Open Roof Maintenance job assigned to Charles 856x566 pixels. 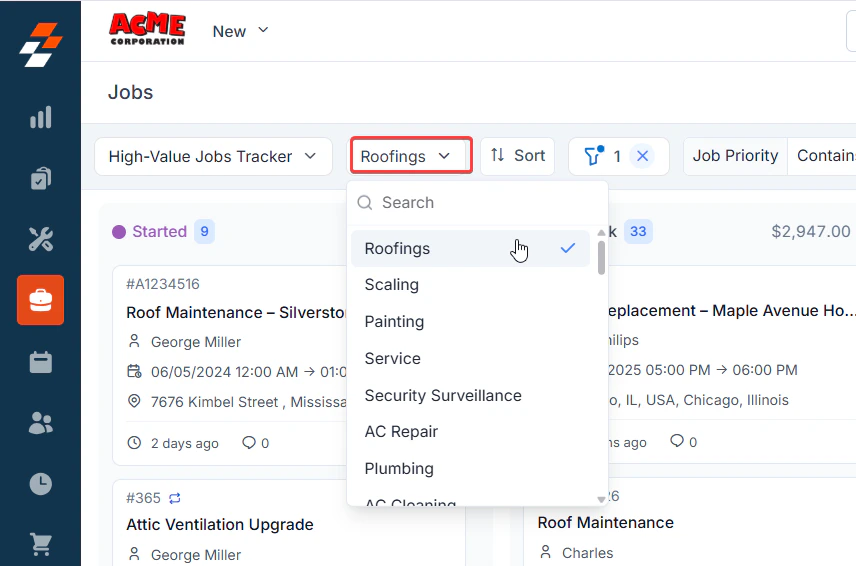tap(605, 523)
